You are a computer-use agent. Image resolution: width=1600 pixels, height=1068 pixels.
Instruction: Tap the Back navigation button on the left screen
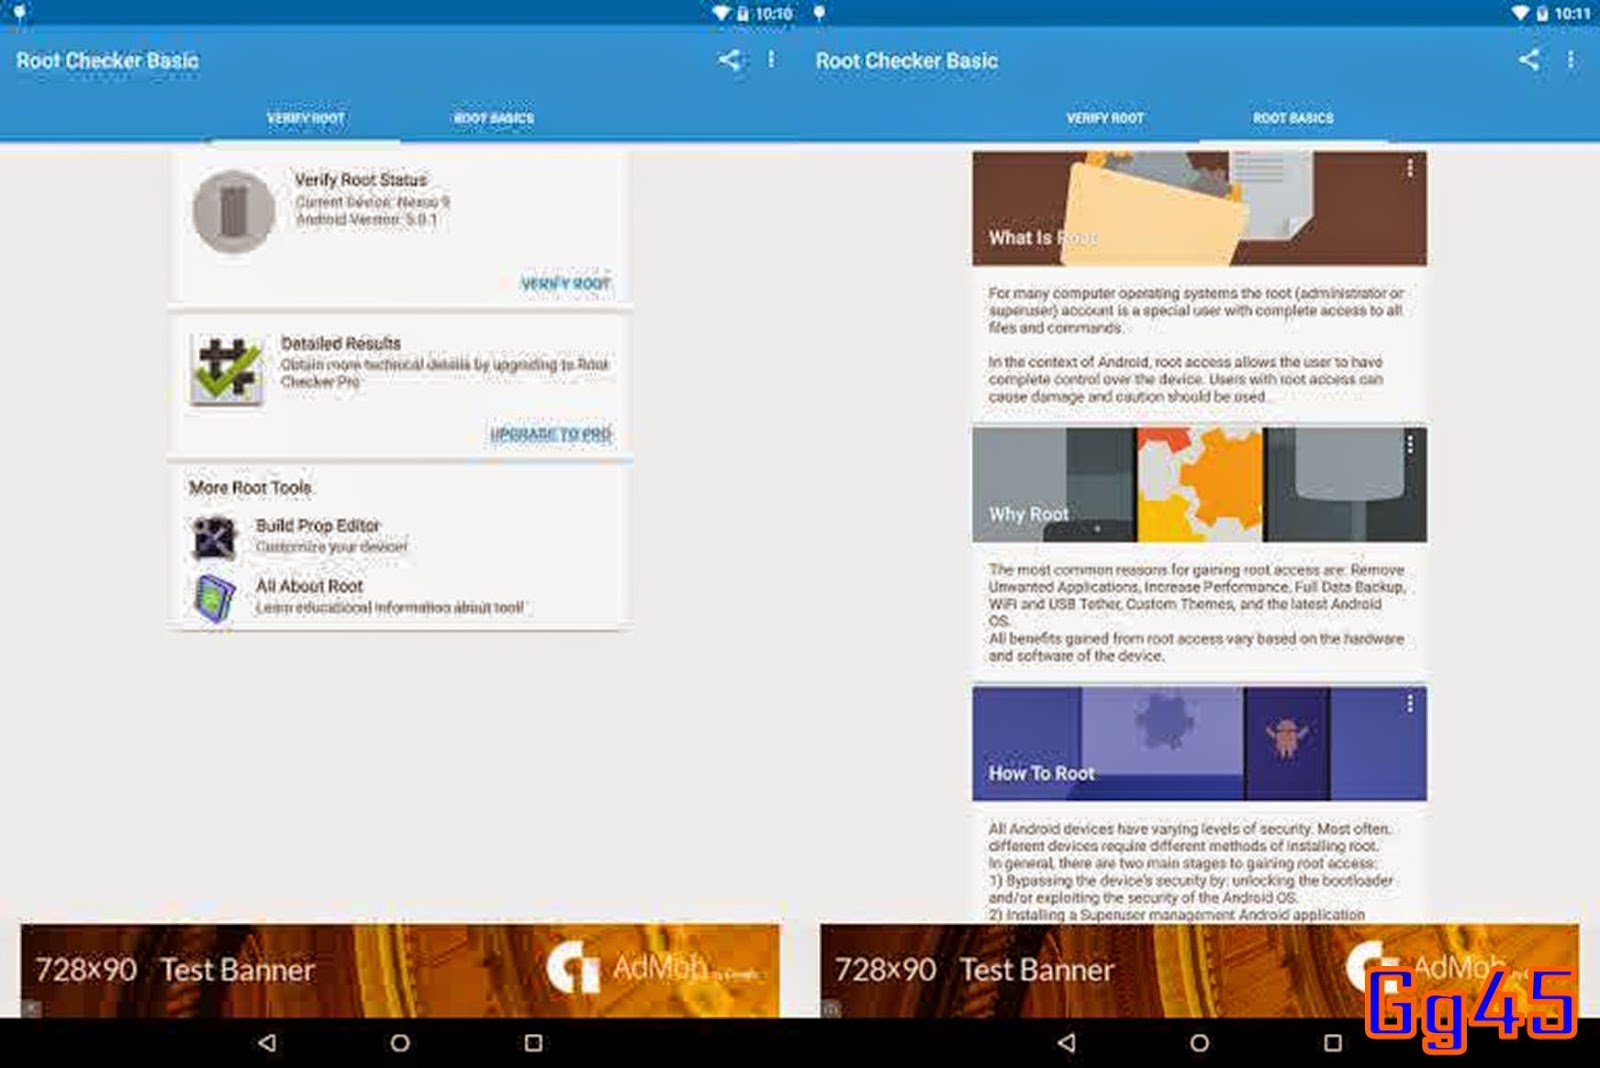tap(266, 1043)
